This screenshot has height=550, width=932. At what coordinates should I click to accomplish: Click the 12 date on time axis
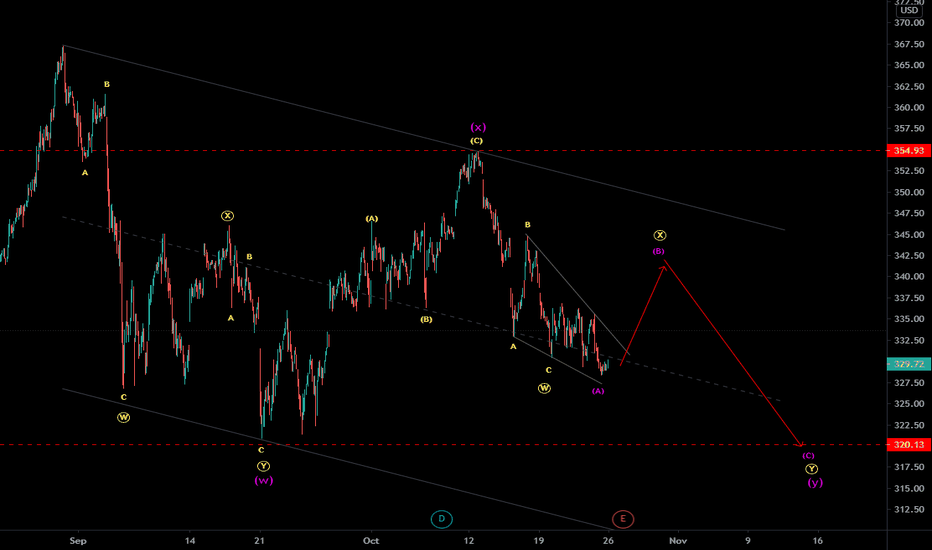(469, 540)
